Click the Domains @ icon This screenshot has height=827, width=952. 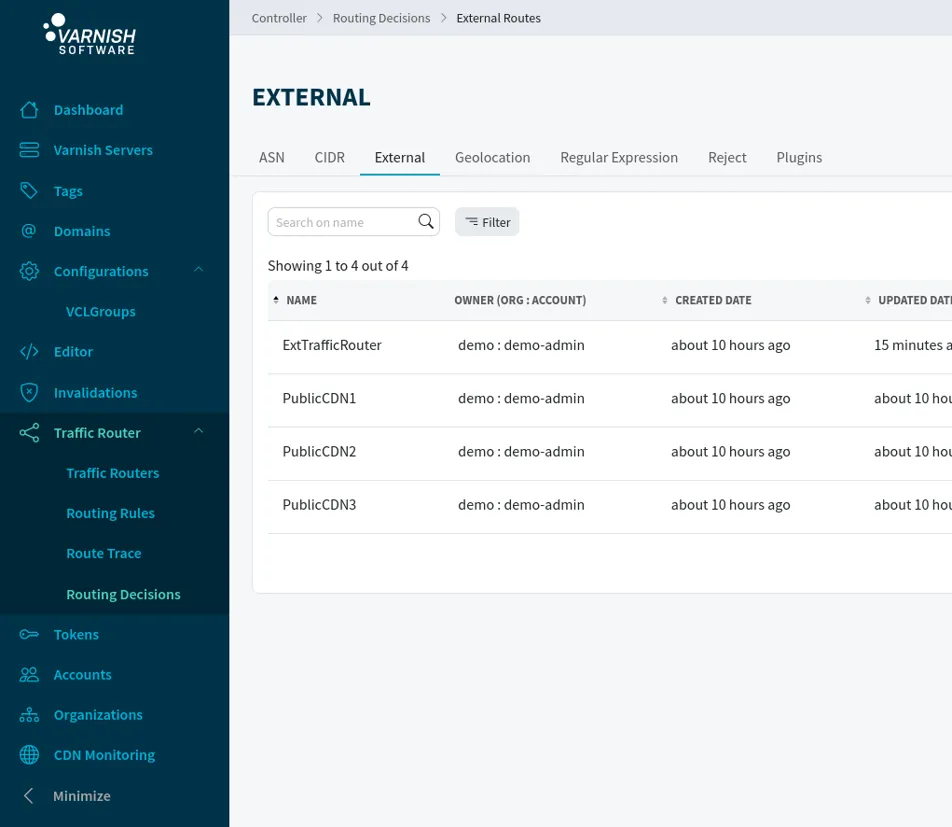point(29,231)
